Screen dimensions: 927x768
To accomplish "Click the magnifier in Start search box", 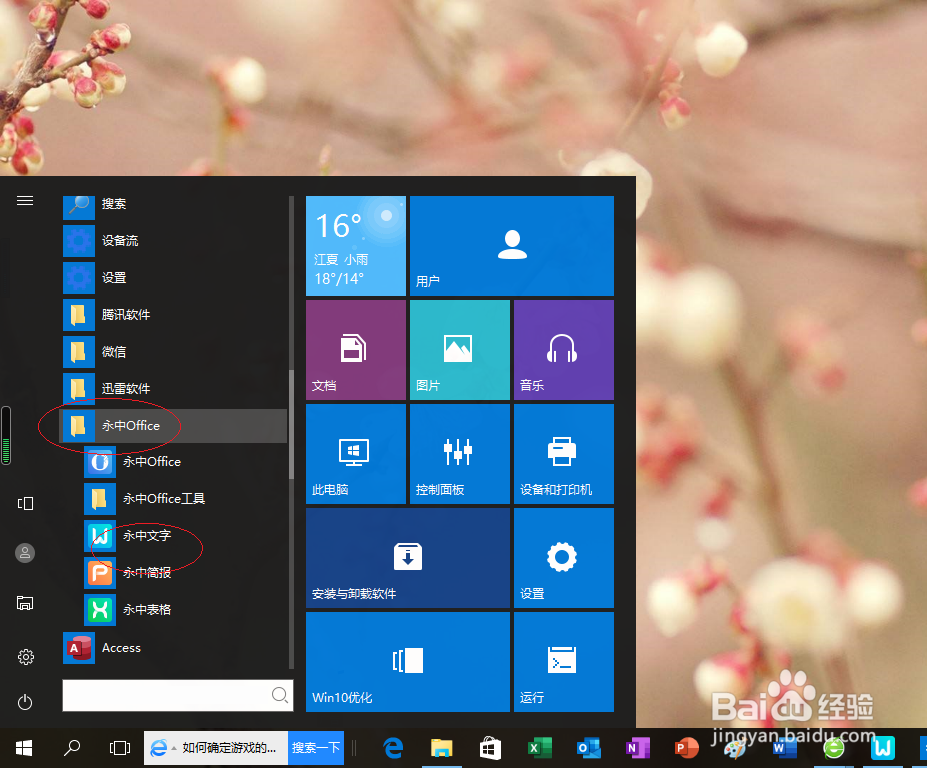I will [x=280, y=695].
